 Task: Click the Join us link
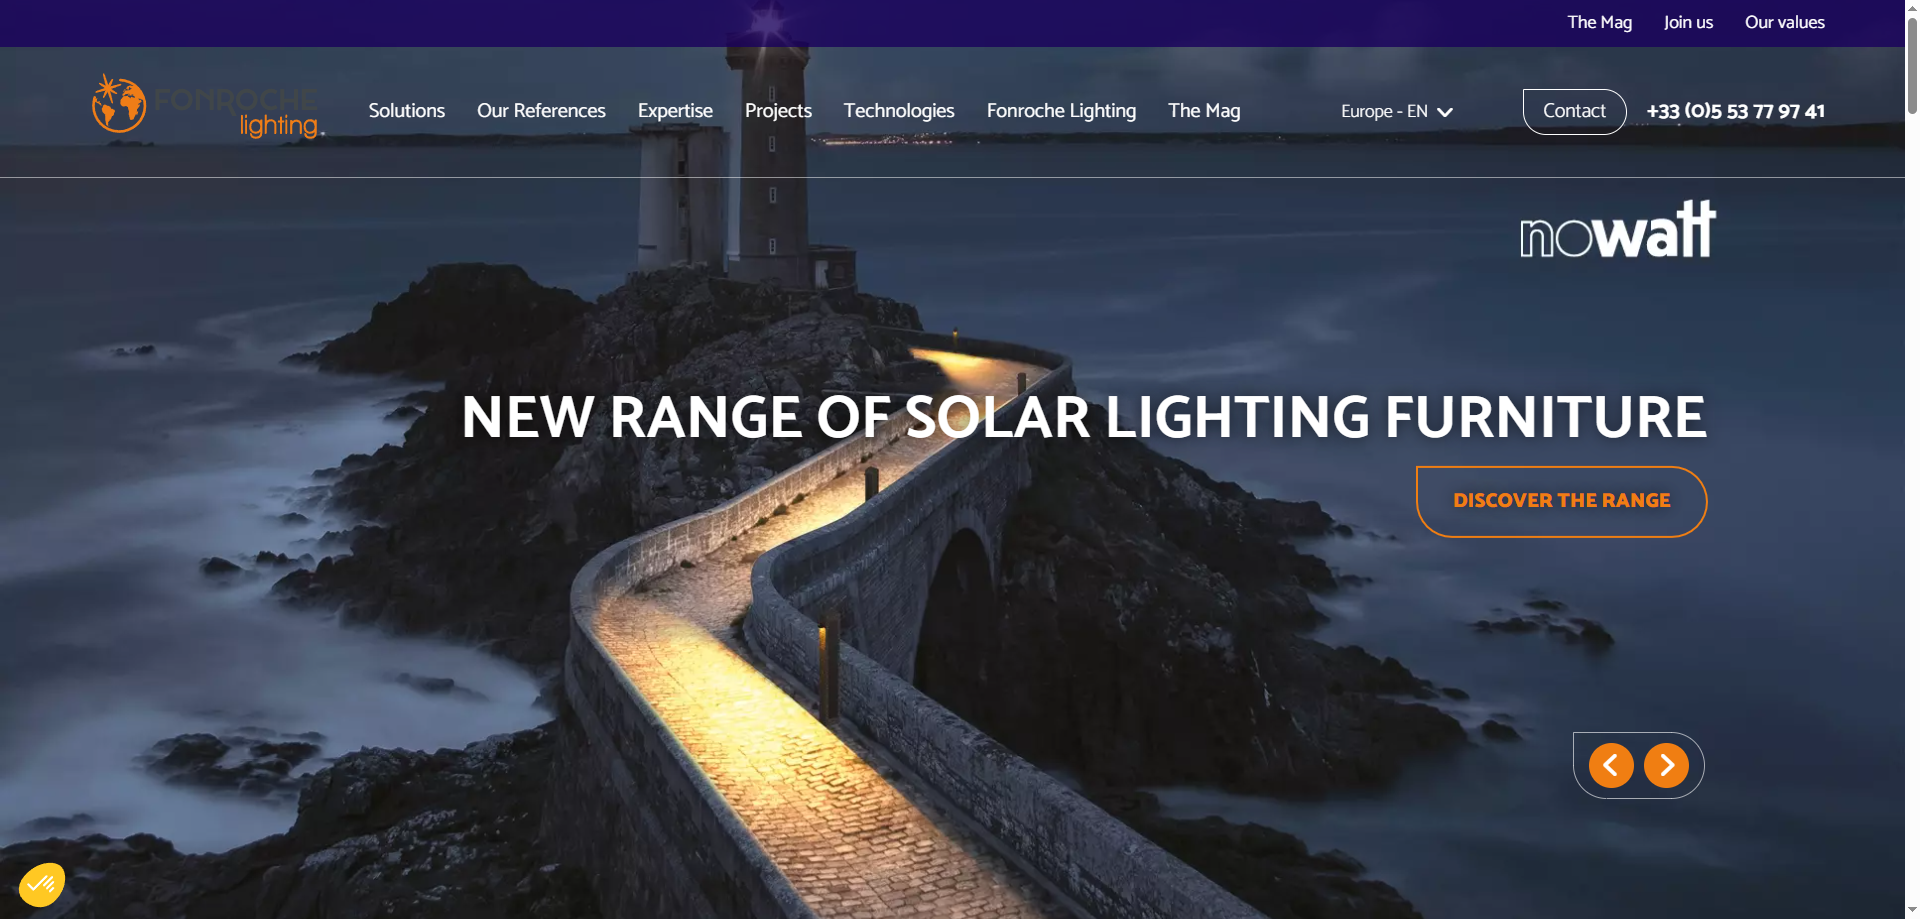click(x=1688, y=22)
